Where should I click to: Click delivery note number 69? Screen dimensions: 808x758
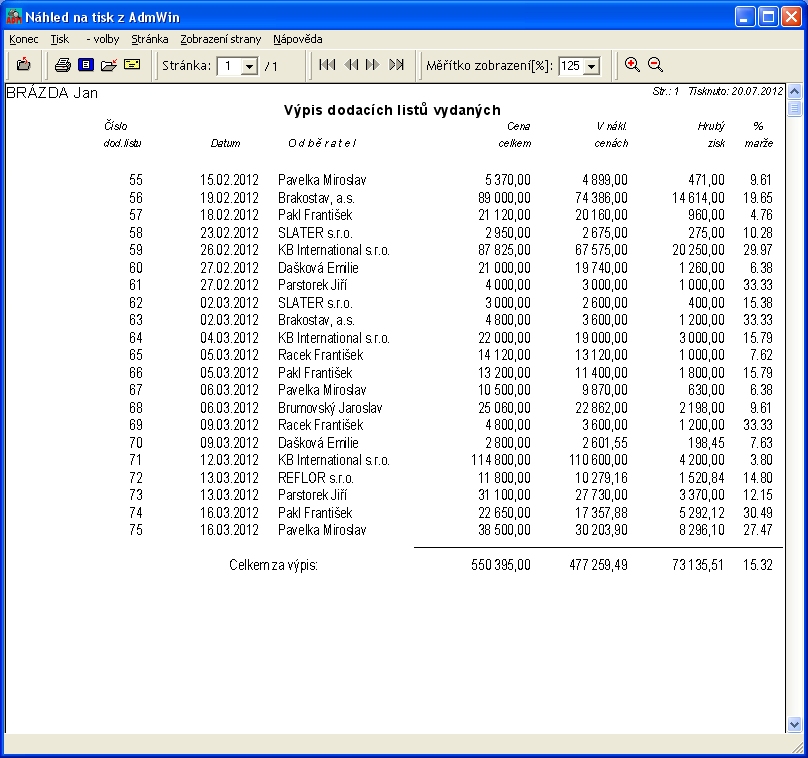[x=136, y=425]
